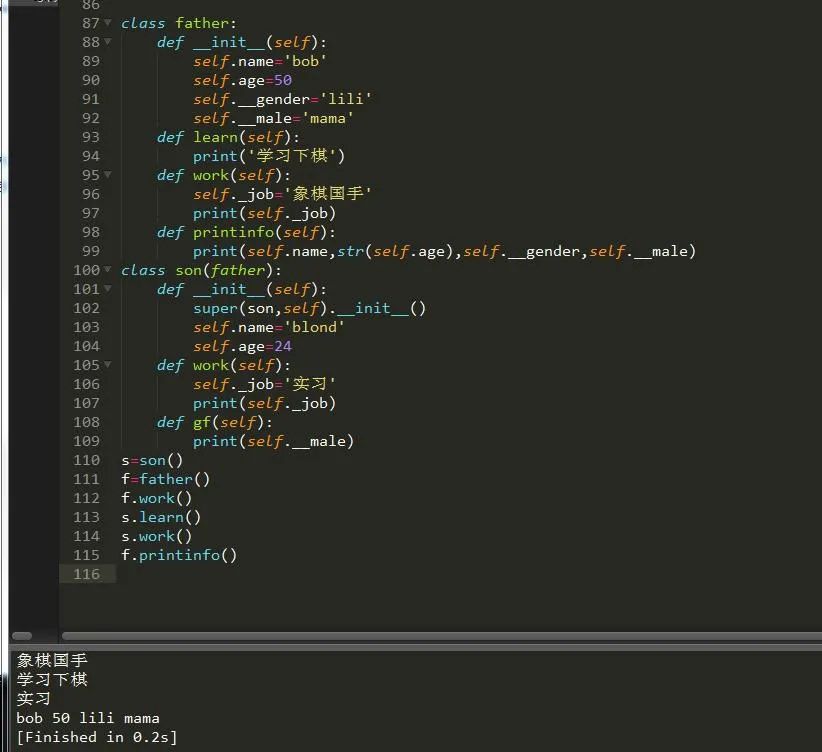Fold son's work method at line 105
The image size is (822, 752).
click(x=108, y=365)
